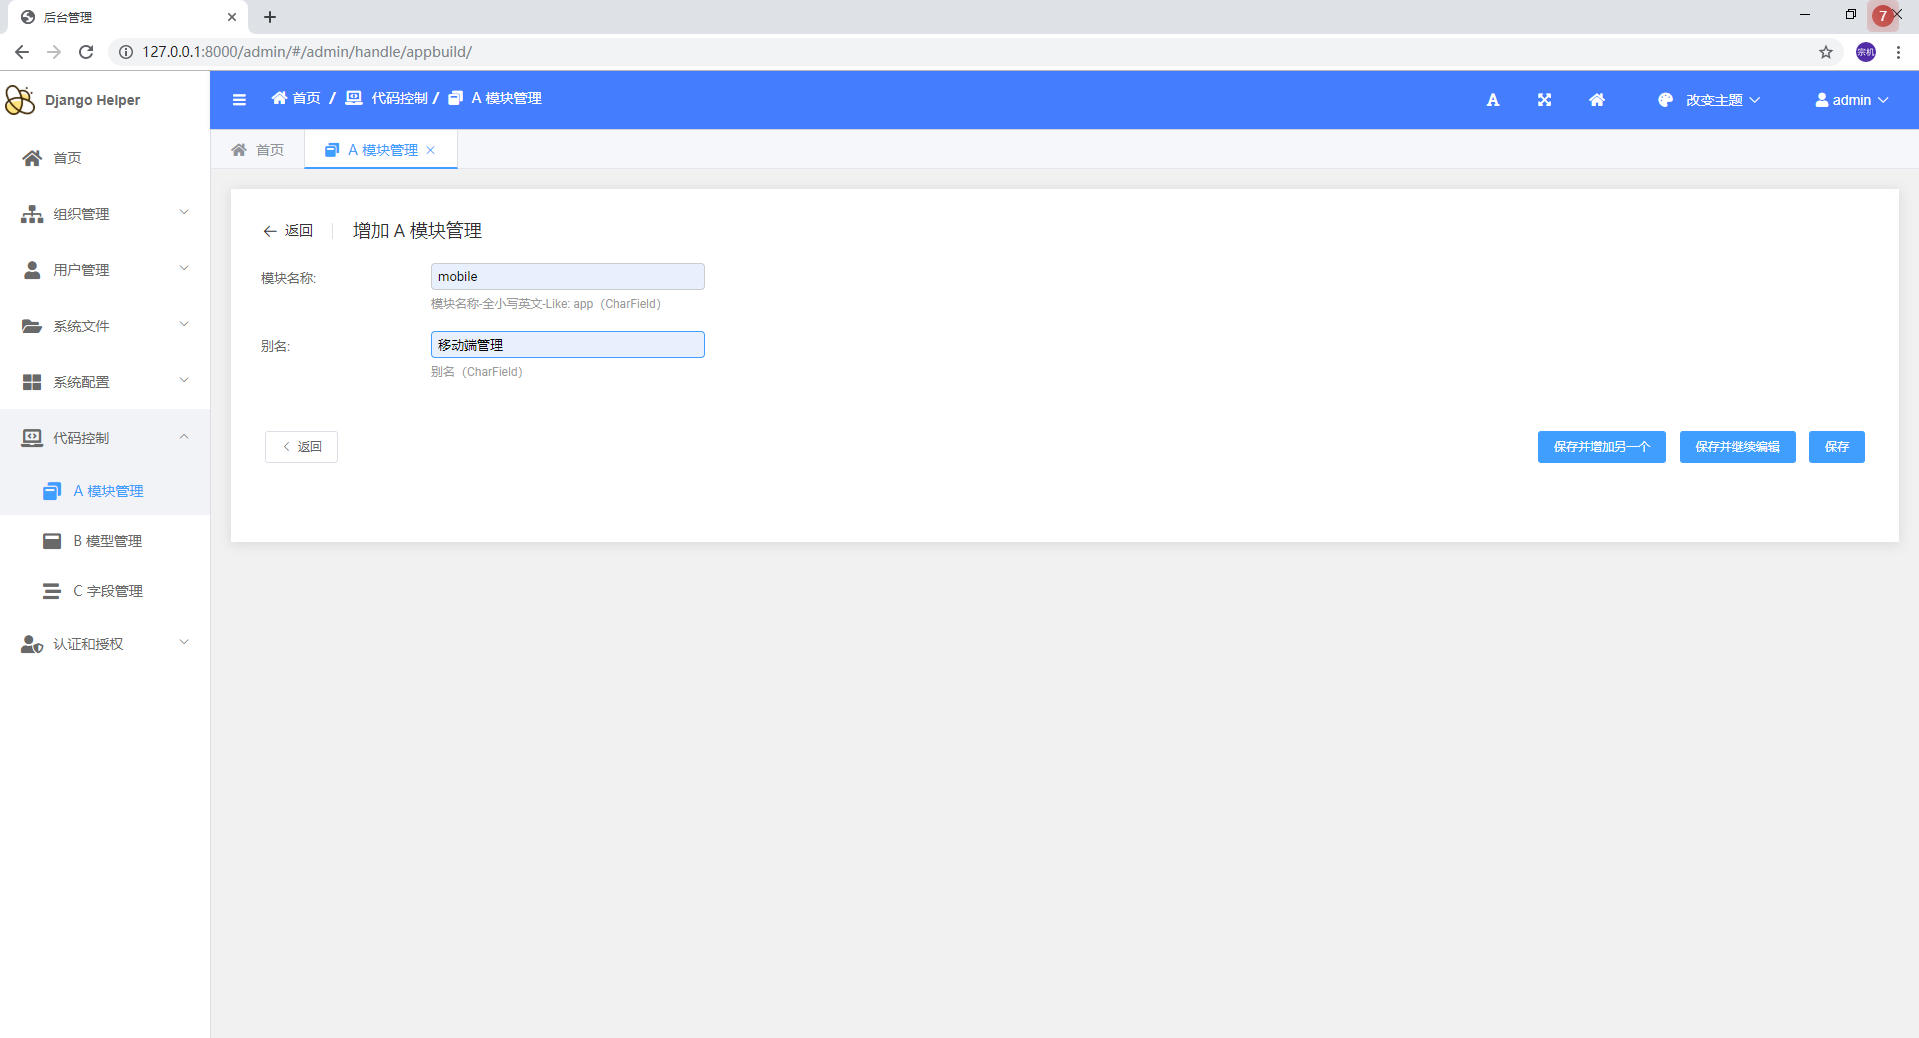The image size is (1919, 1038).
Task: Click the font size 'A' header icon
Action: (1492, 100)
